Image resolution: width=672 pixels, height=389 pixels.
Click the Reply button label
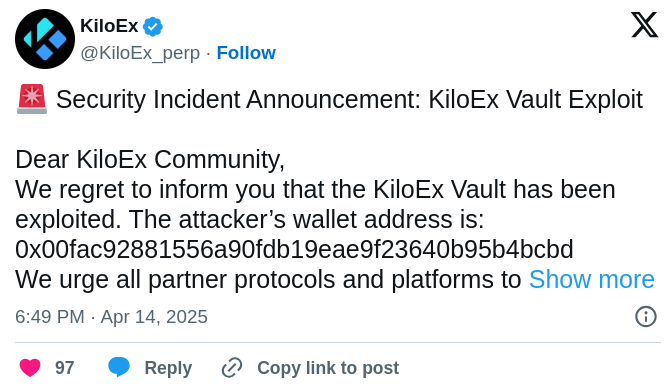[168, 368]
